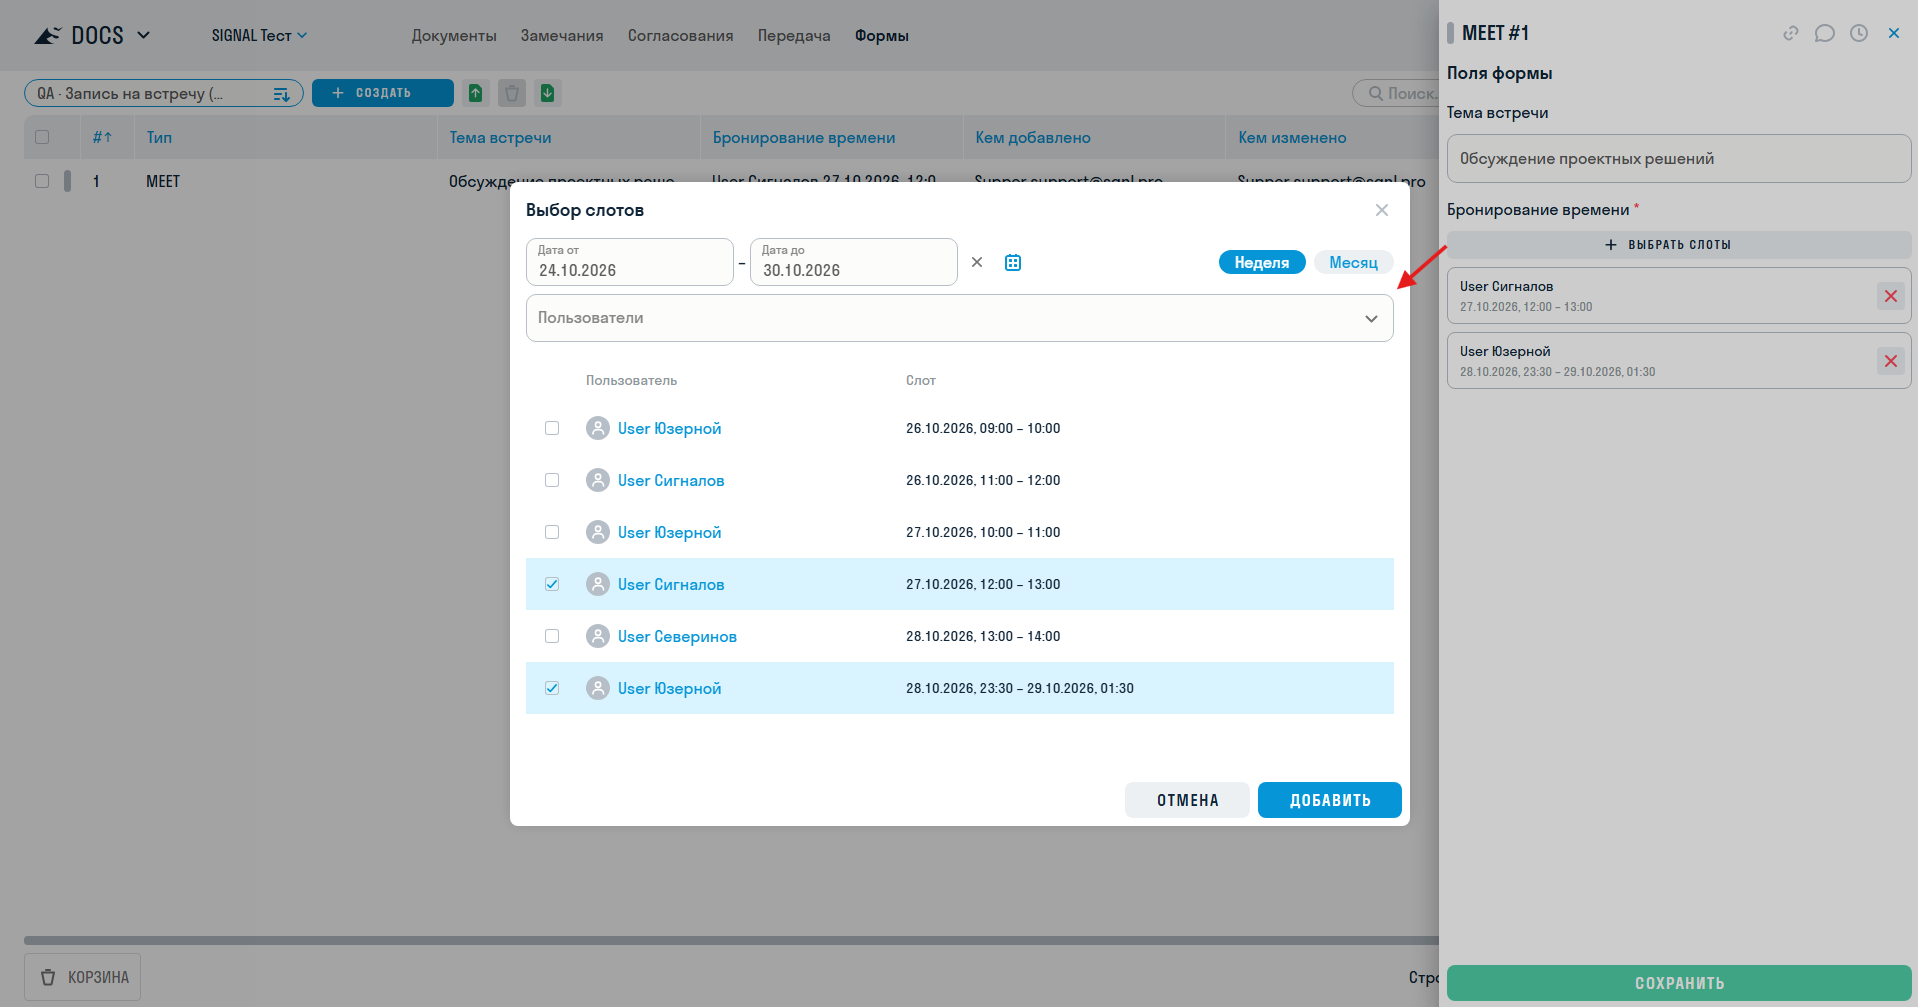Viewport: 1918px width, 1007px height.
Task: Open history clock icon in MEET #1 panel
Action: (1859, 33)
